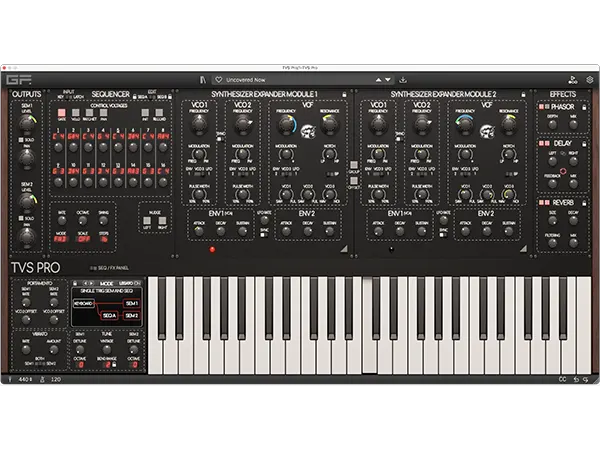The height and width of the screenshot is (450, 600).
Task: Toggle the sequencer Key/Latch input switch
Action: point(68,98)
